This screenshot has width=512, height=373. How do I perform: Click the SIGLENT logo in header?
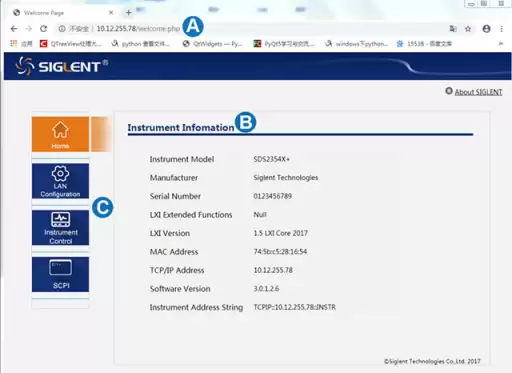pyautogui.click(x=62, y=66)
